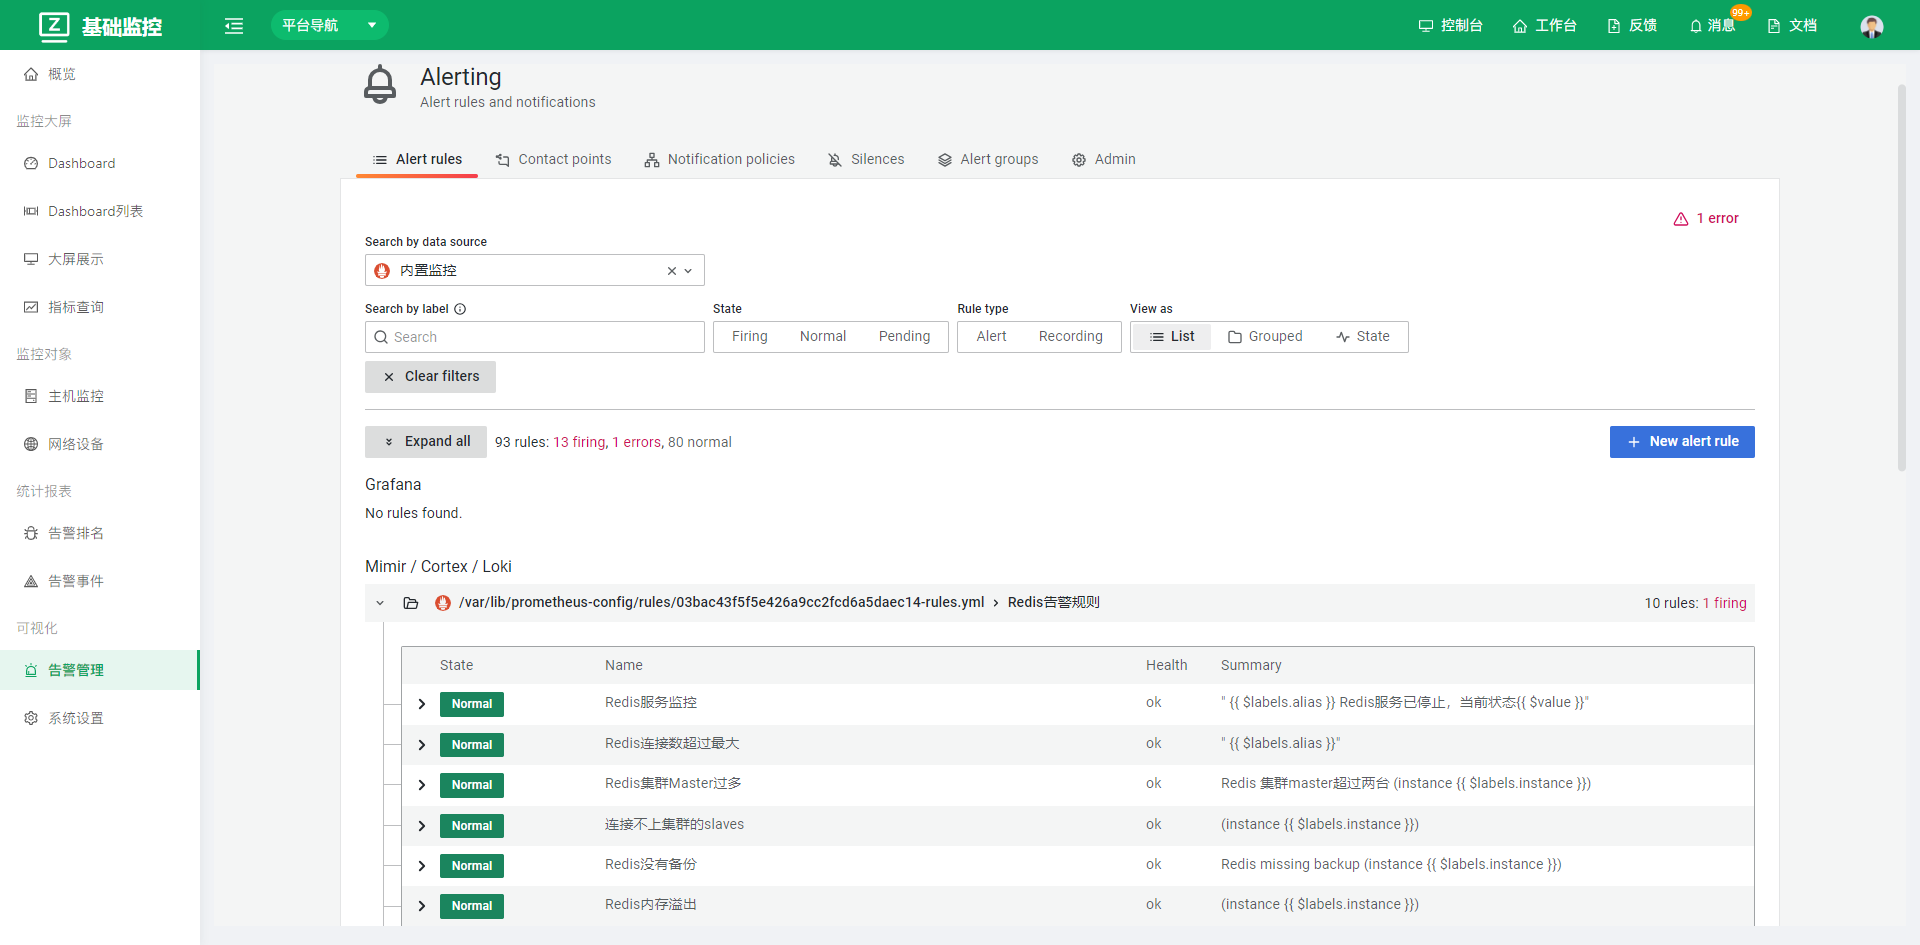This screenshot has width=1920, height=945.
Task: Switch view to List
Action: coord(1172,337)
